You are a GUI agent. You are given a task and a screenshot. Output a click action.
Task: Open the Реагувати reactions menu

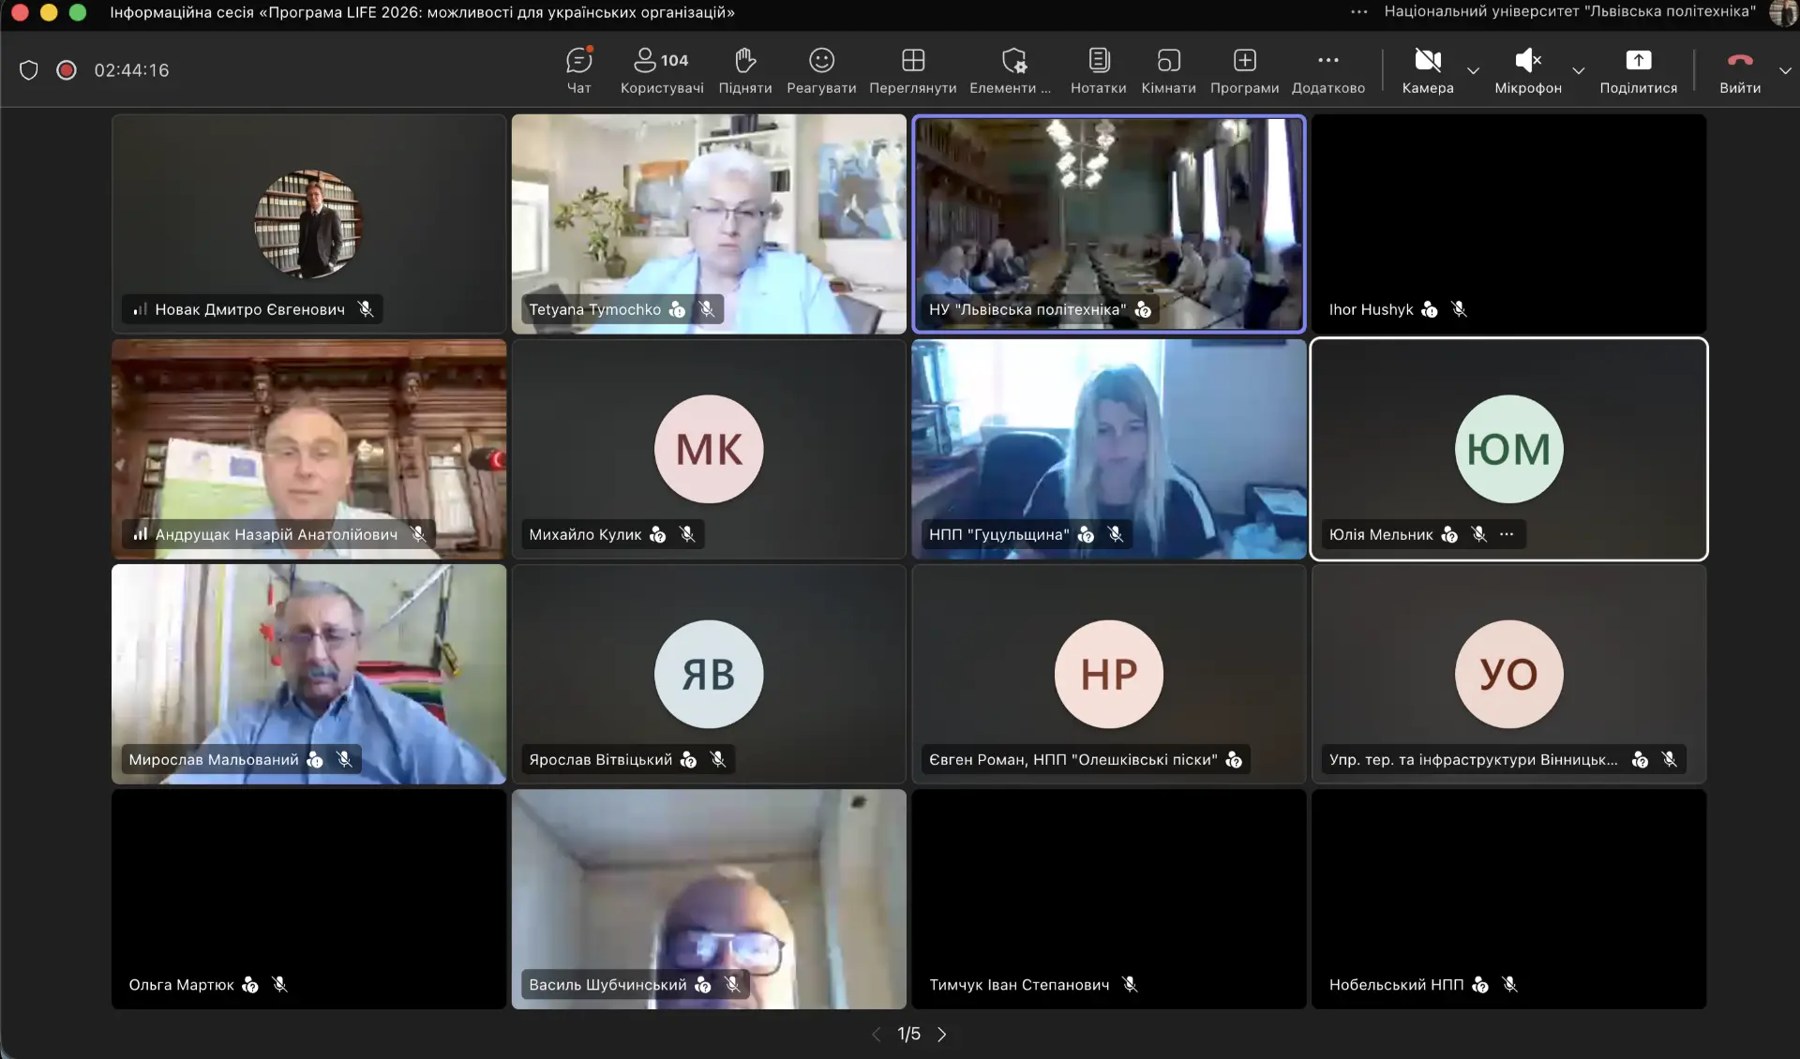(x=821, y=70)
